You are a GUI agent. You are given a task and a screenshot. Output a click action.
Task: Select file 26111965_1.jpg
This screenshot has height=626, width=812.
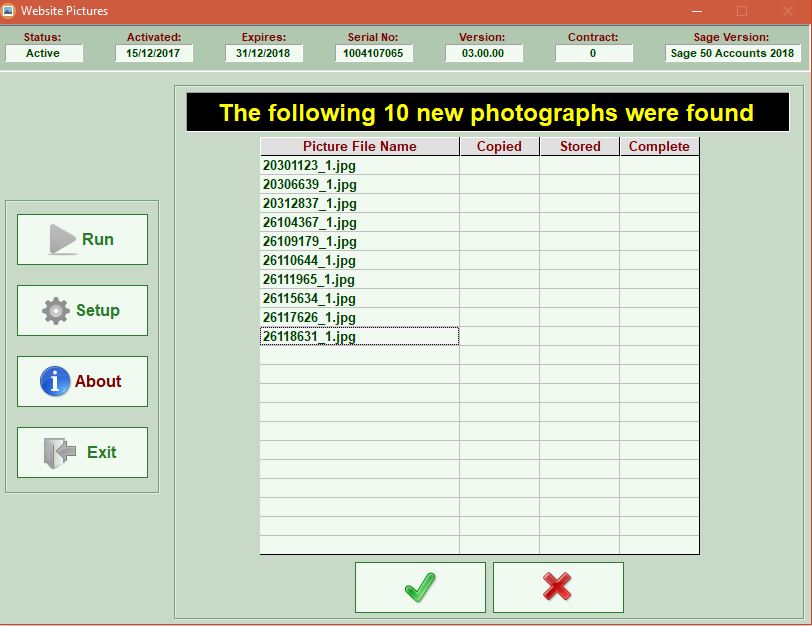[359, 280]
